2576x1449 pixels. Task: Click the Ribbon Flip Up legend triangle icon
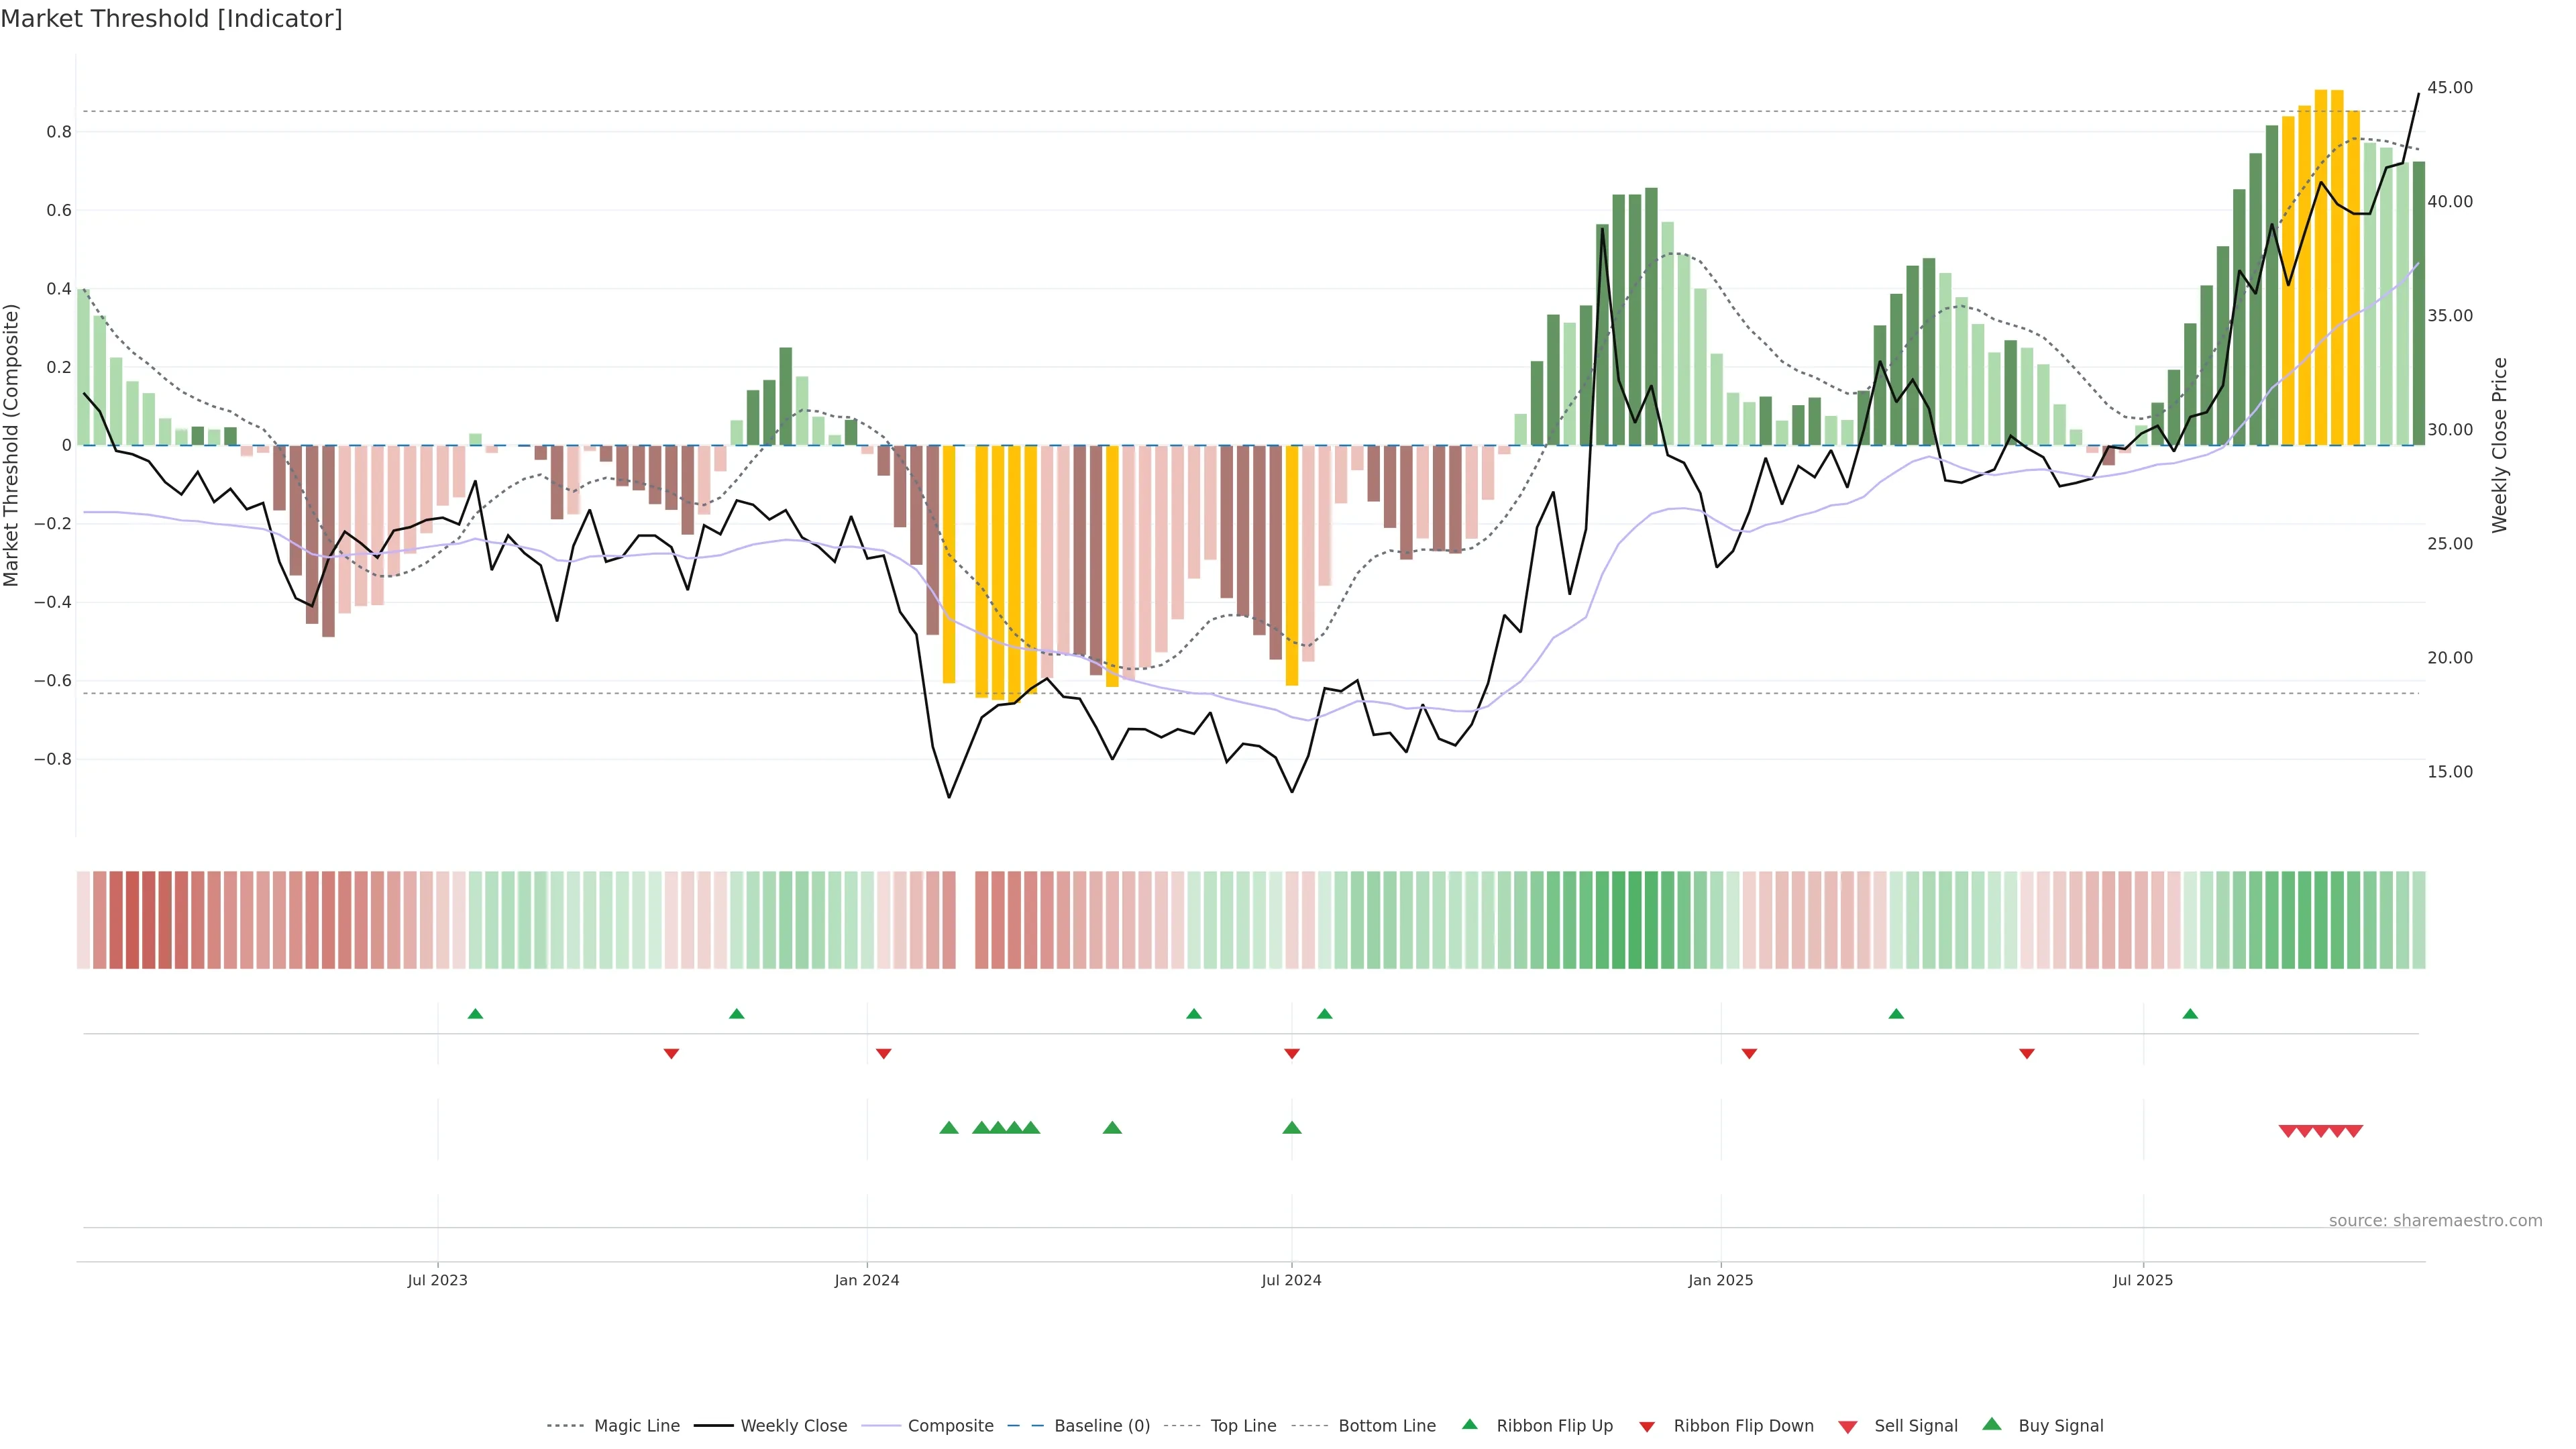pyautogui.click(x=1469, y=1424)
